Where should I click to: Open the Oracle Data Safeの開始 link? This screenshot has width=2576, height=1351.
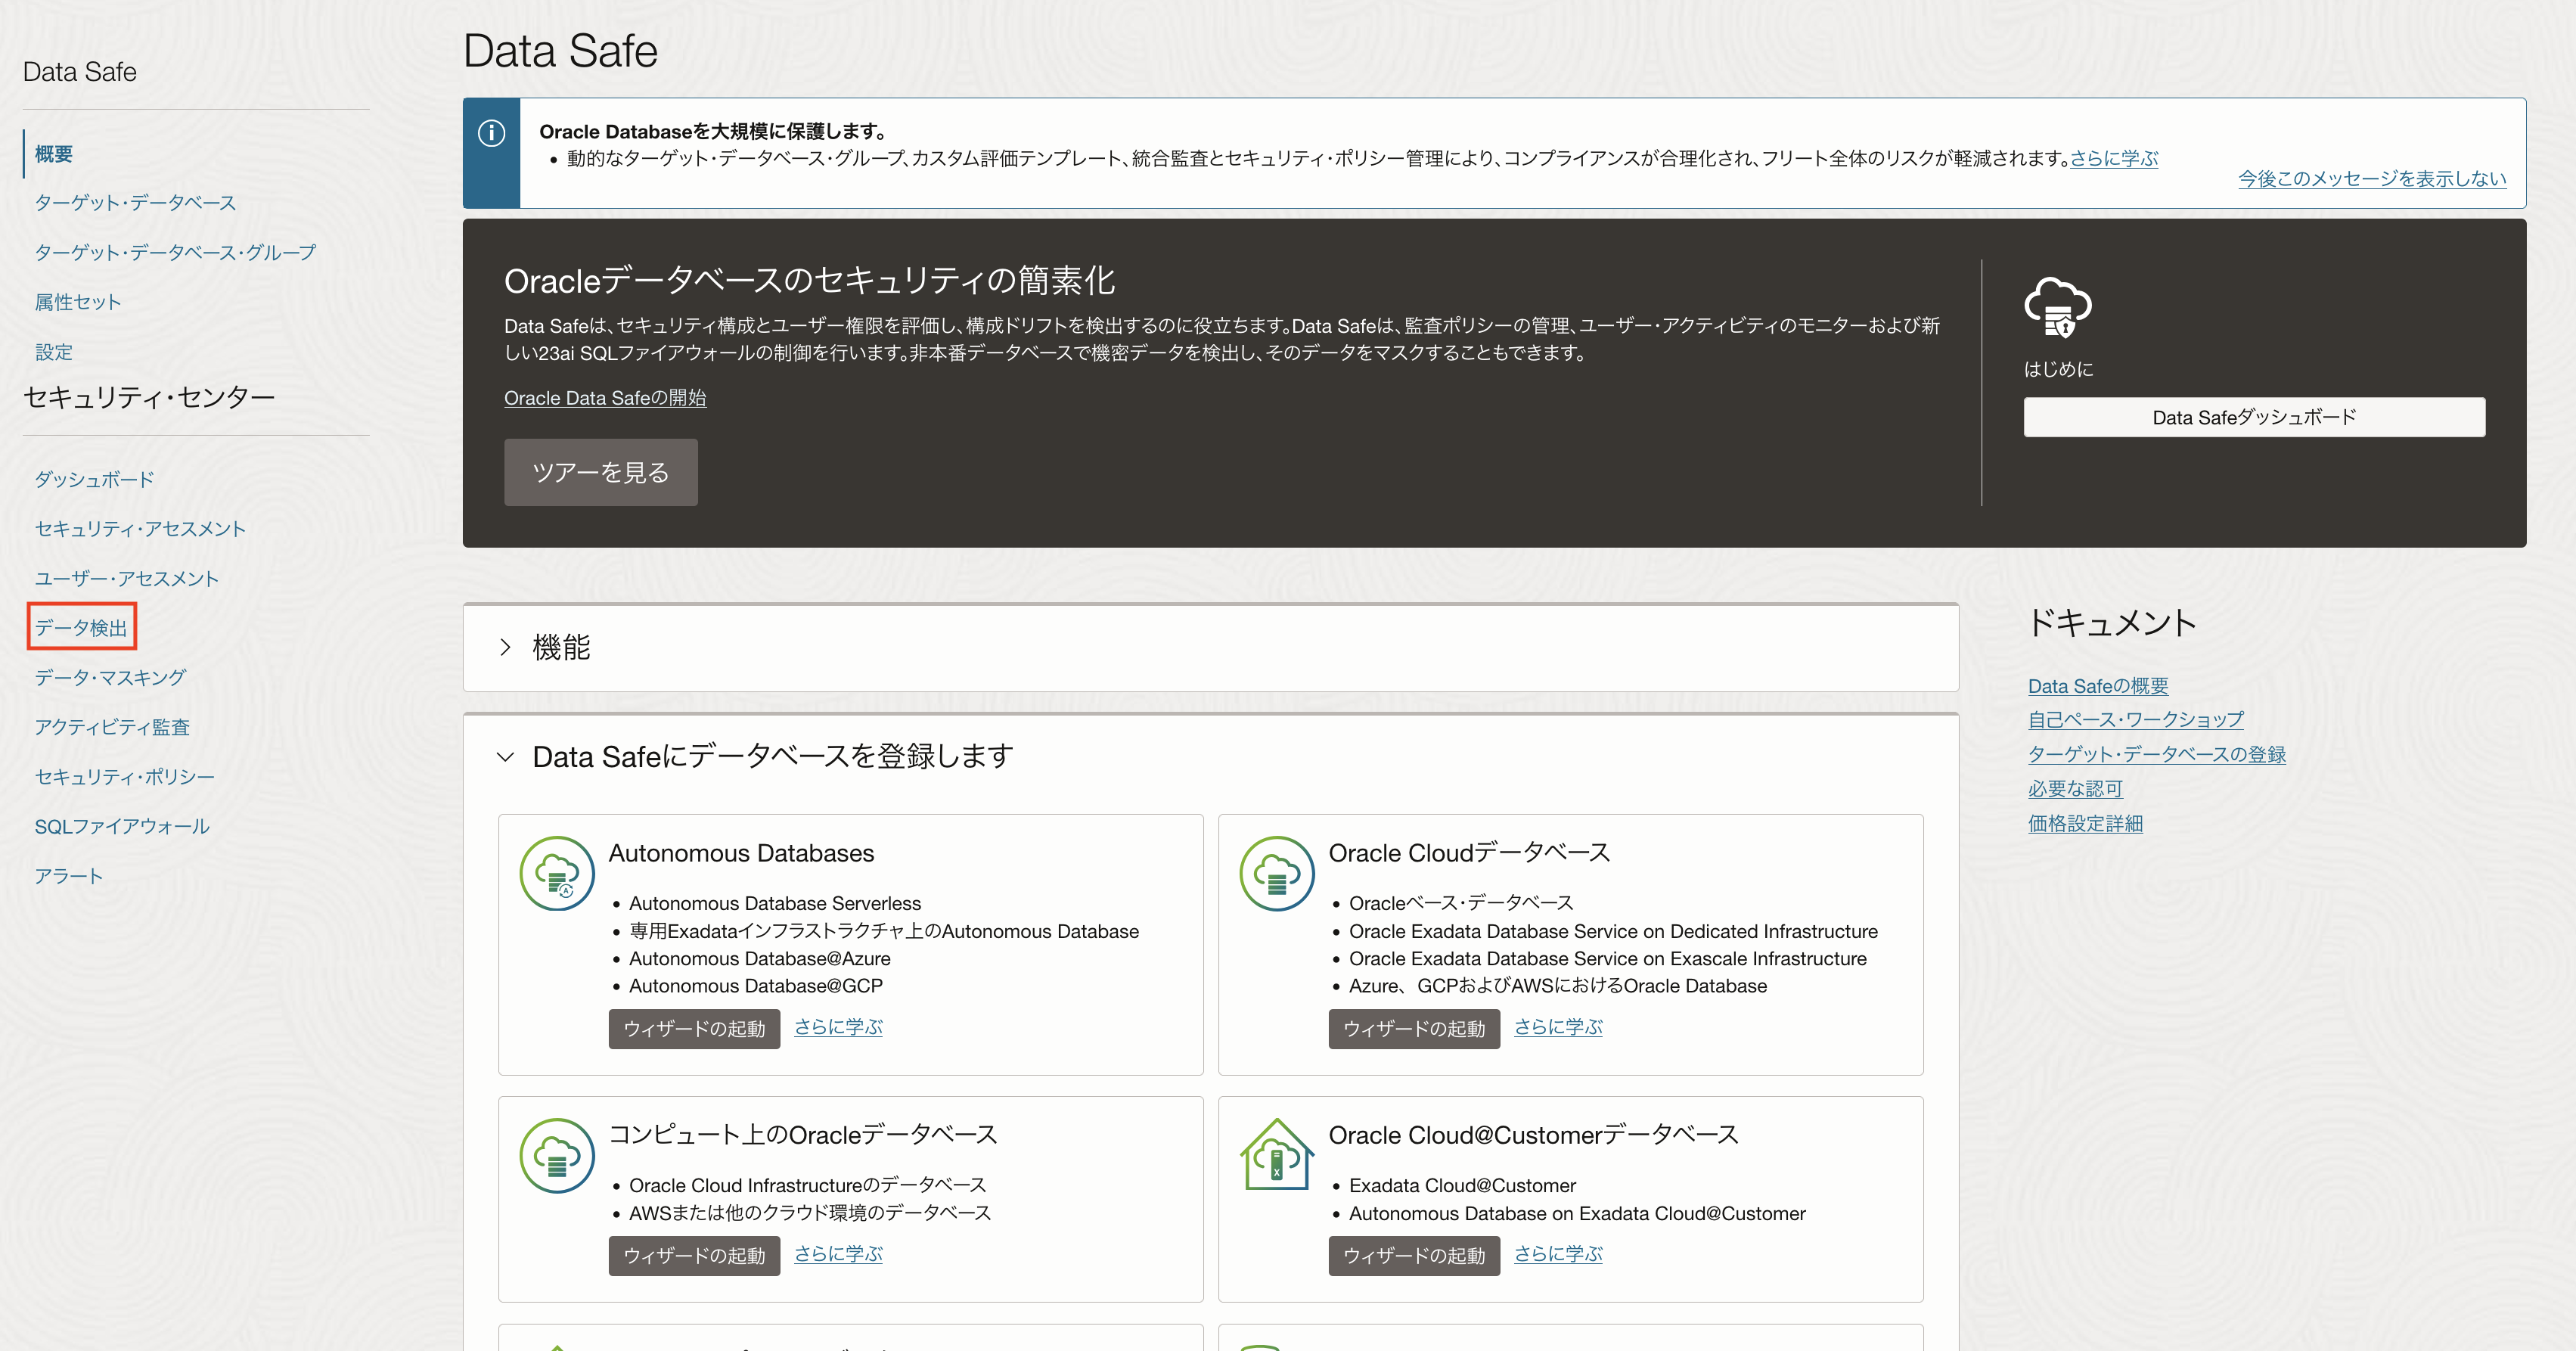[x=605, y=398]
